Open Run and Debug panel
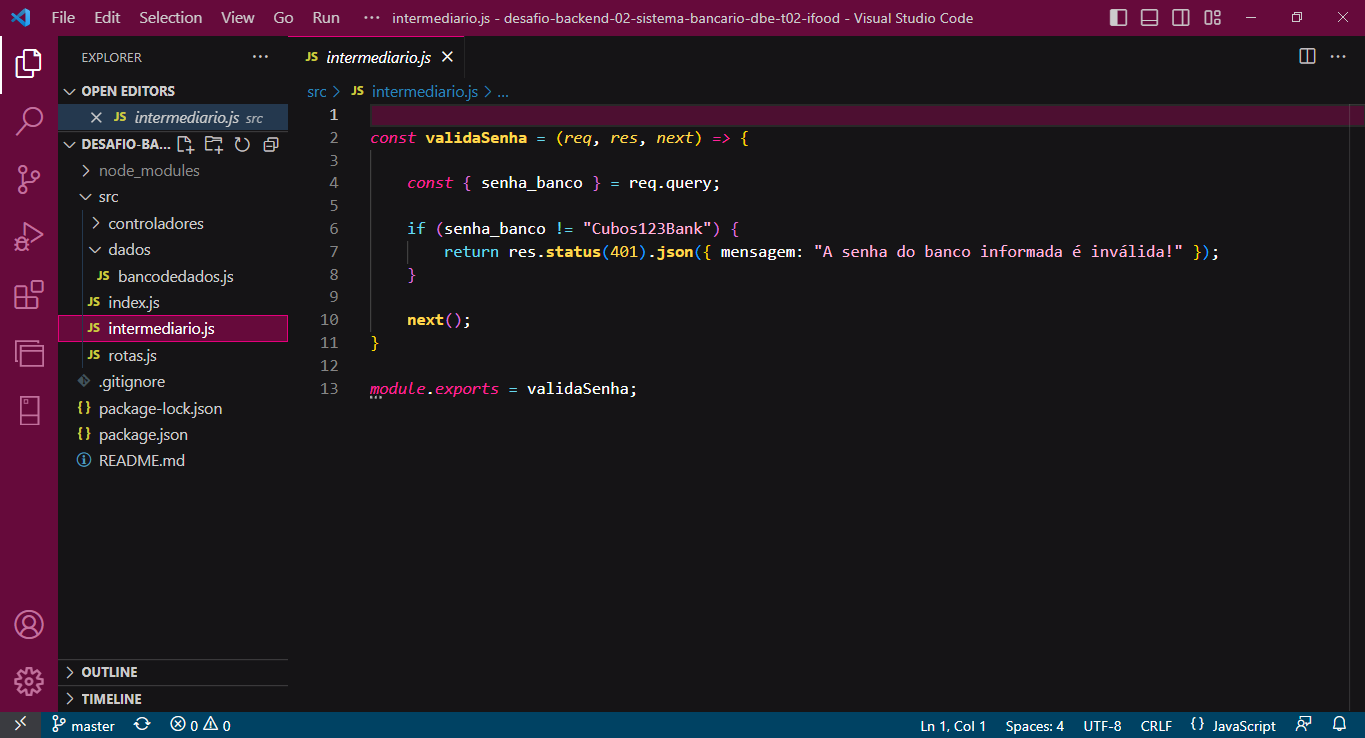This screenshot has height=738, width=1365. pyautogui.click(x=28, y=236)
